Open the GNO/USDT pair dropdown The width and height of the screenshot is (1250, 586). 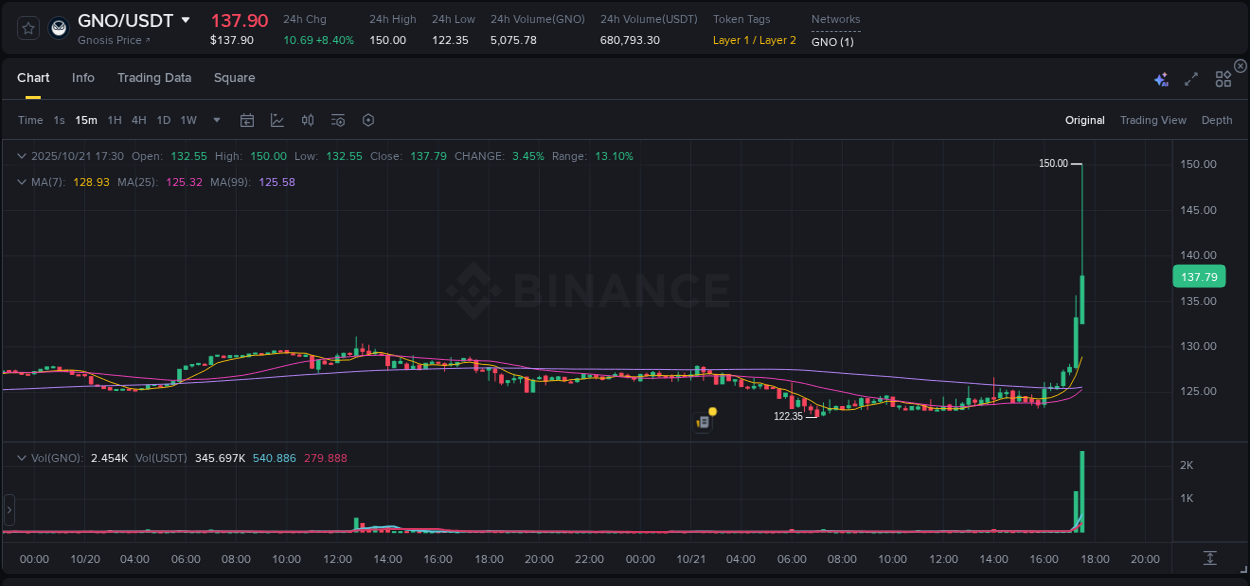click(186, 19)
